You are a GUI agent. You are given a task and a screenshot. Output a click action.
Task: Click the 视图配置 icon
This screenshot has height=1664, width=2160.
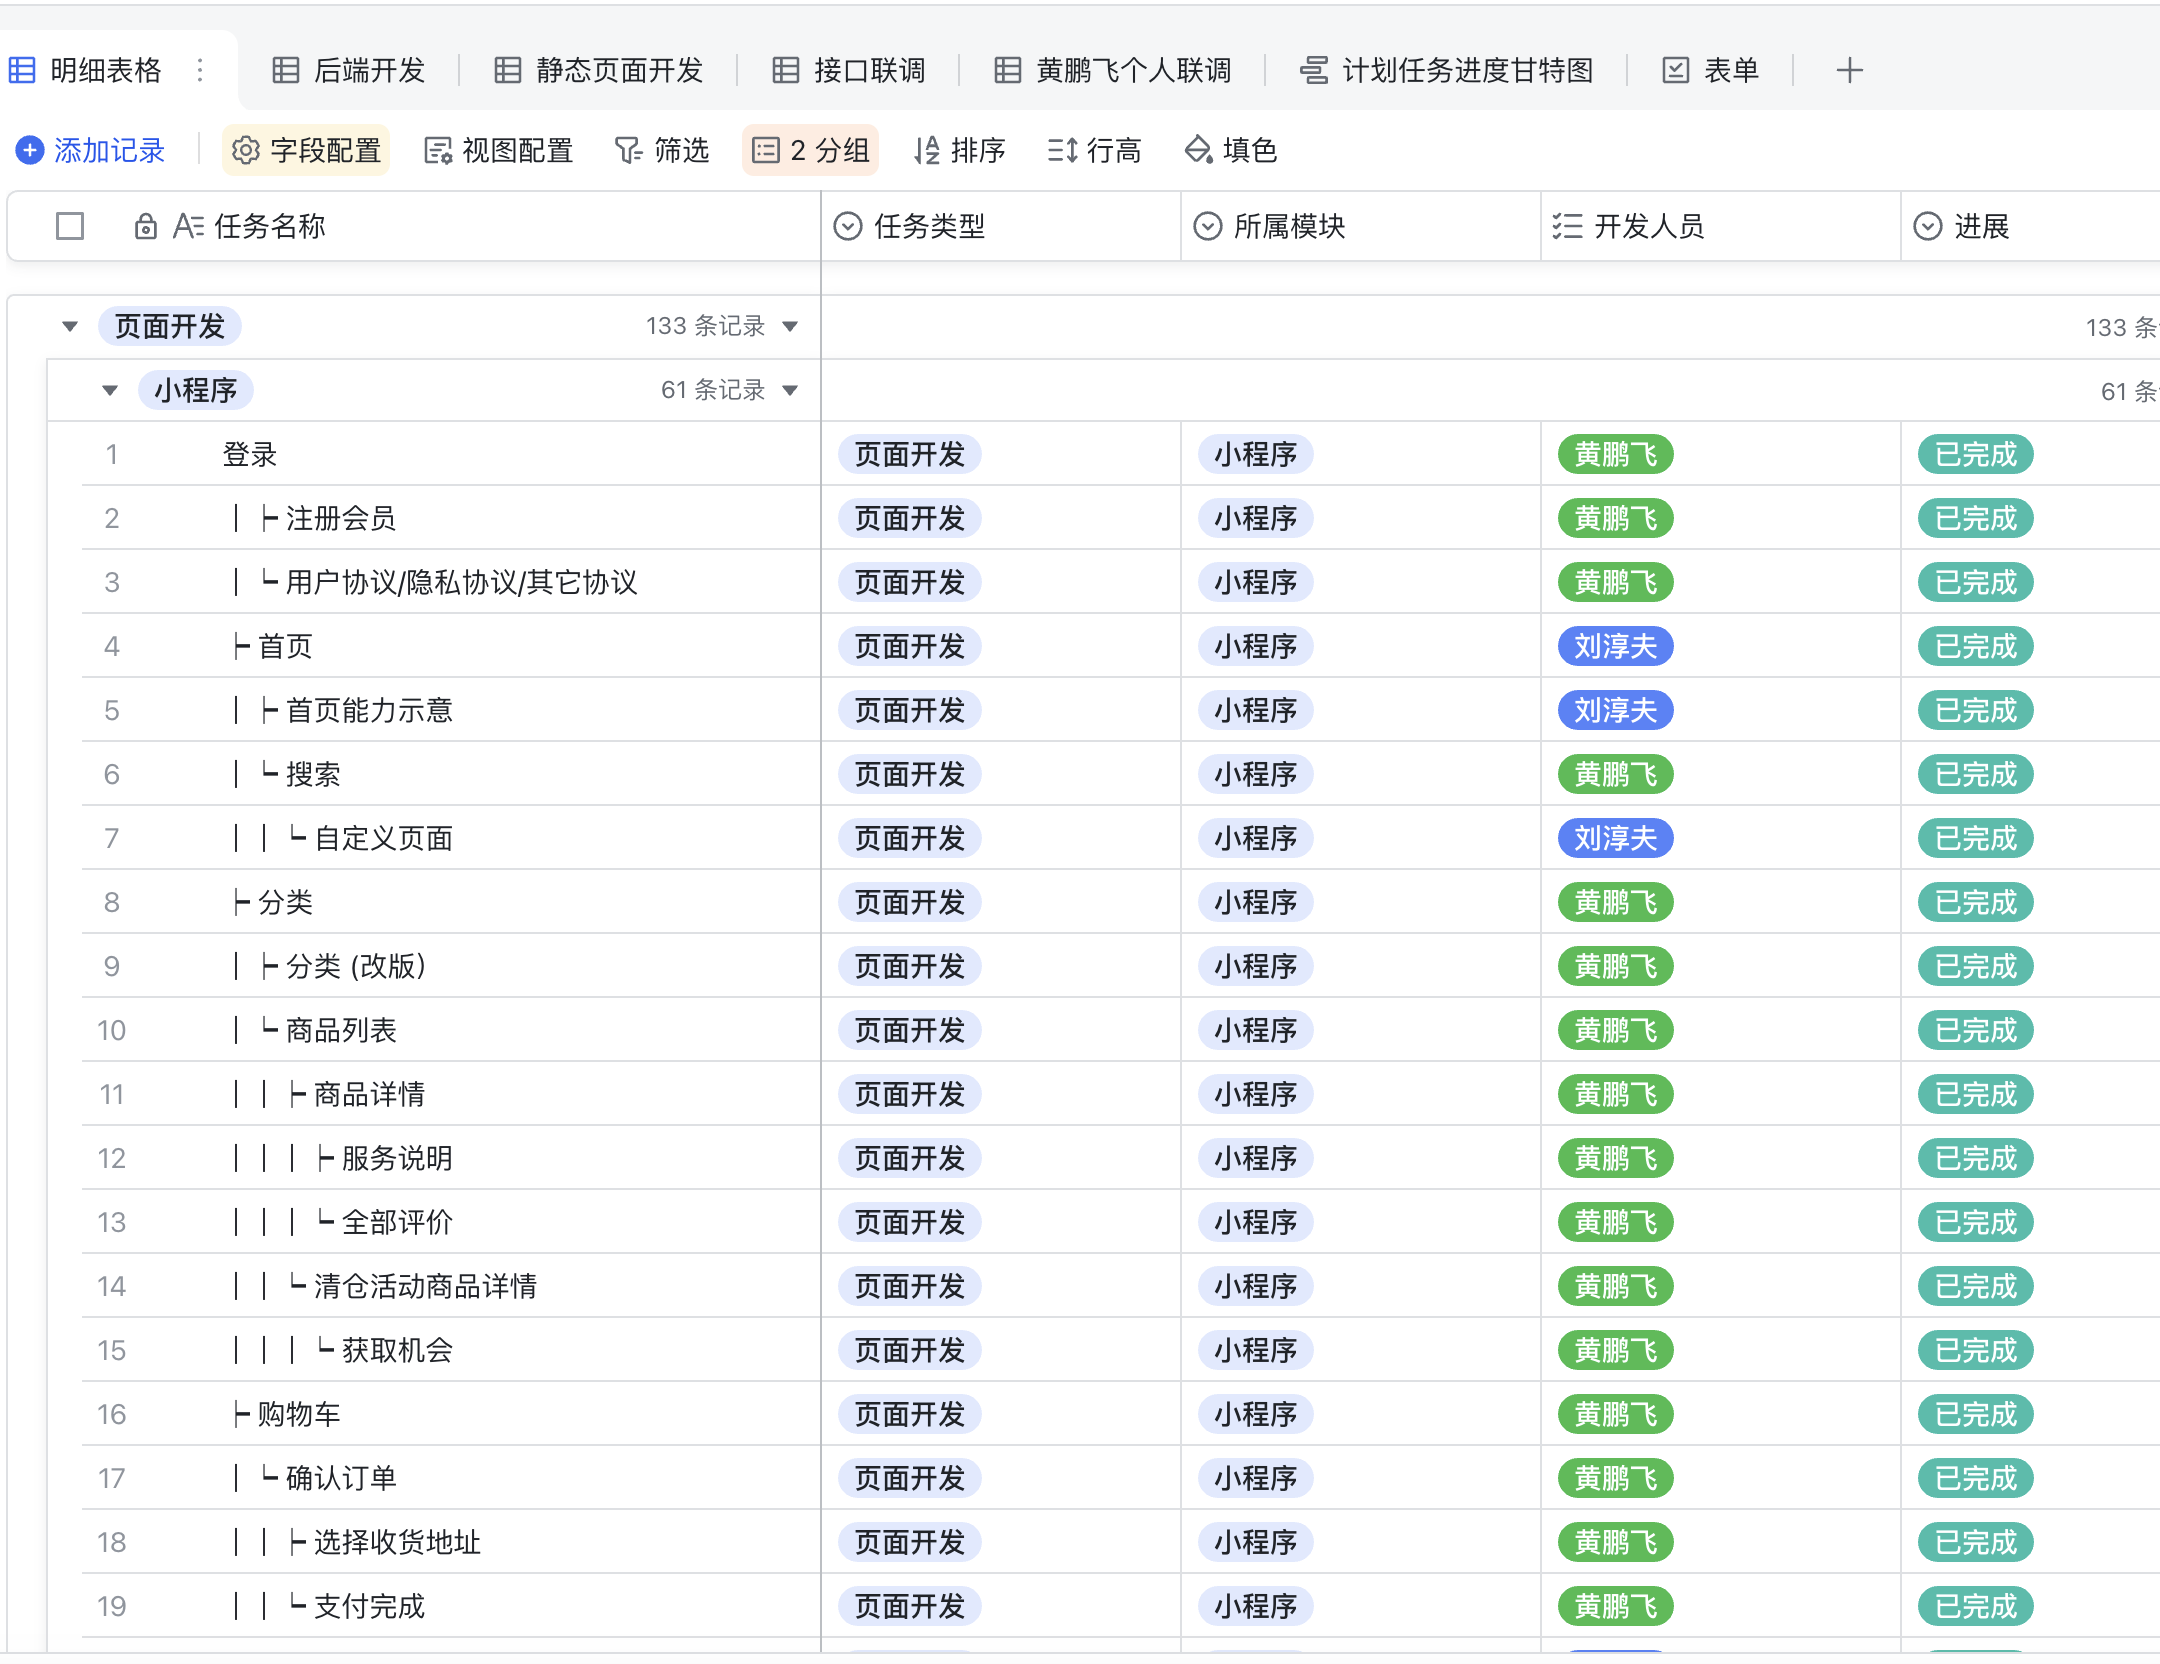tap(437, 150)
